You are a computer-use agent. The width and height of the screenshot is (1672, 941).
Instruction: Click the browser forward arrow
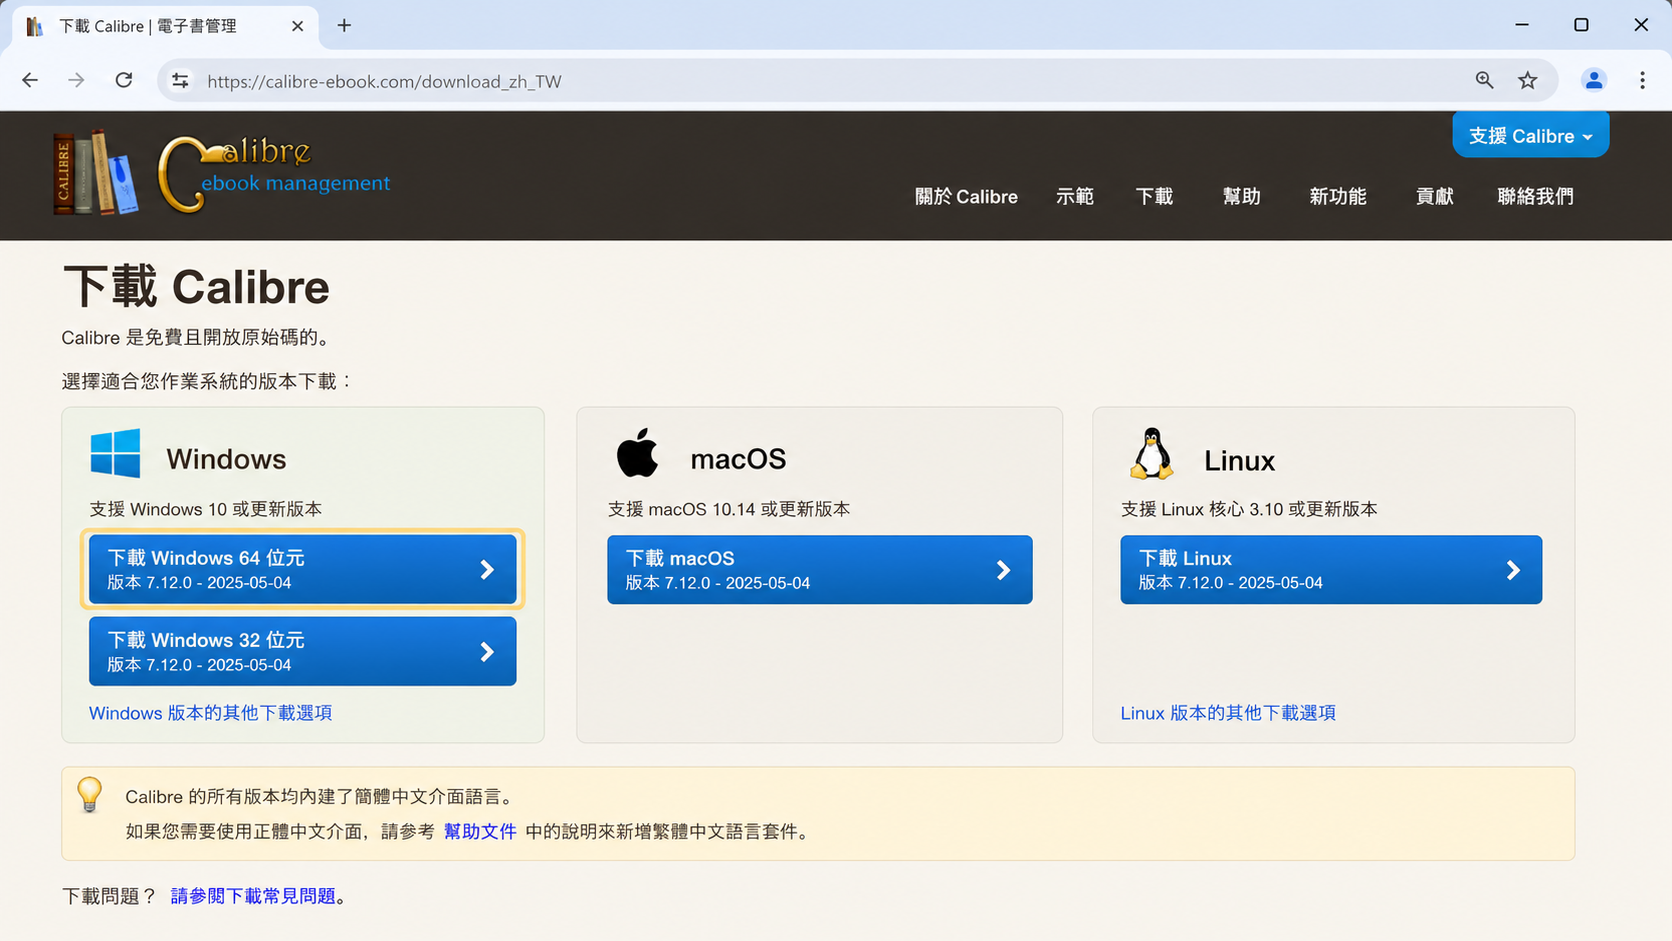tap(76, 81)
